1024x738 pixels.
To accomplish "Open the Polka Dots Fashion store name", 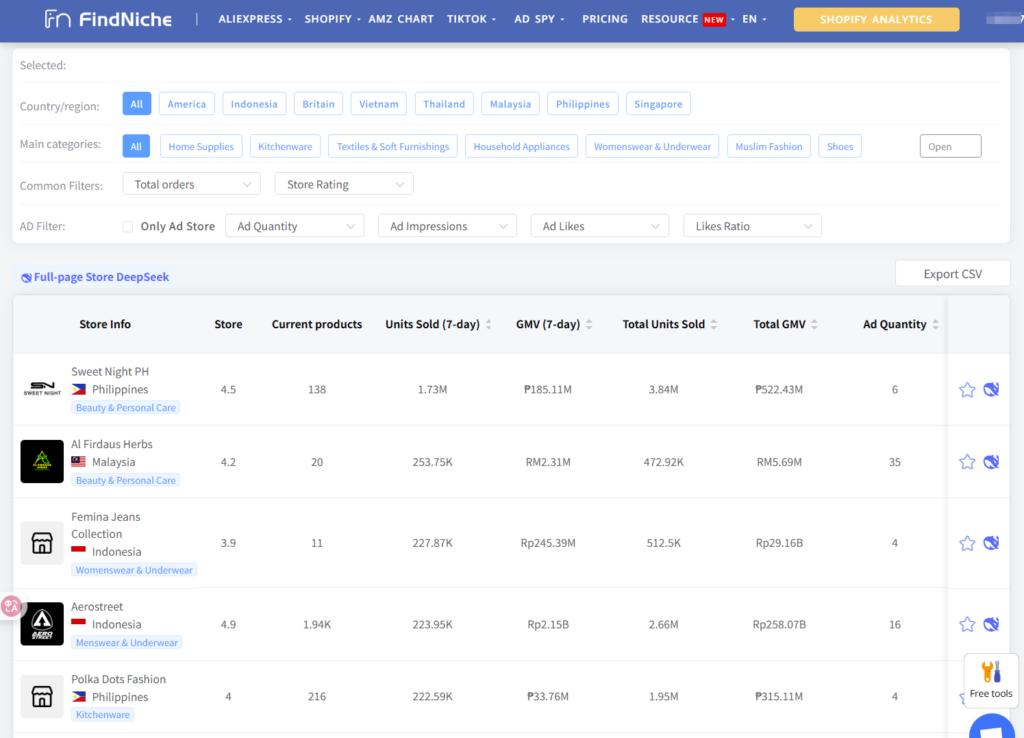I will coord(119,679).
